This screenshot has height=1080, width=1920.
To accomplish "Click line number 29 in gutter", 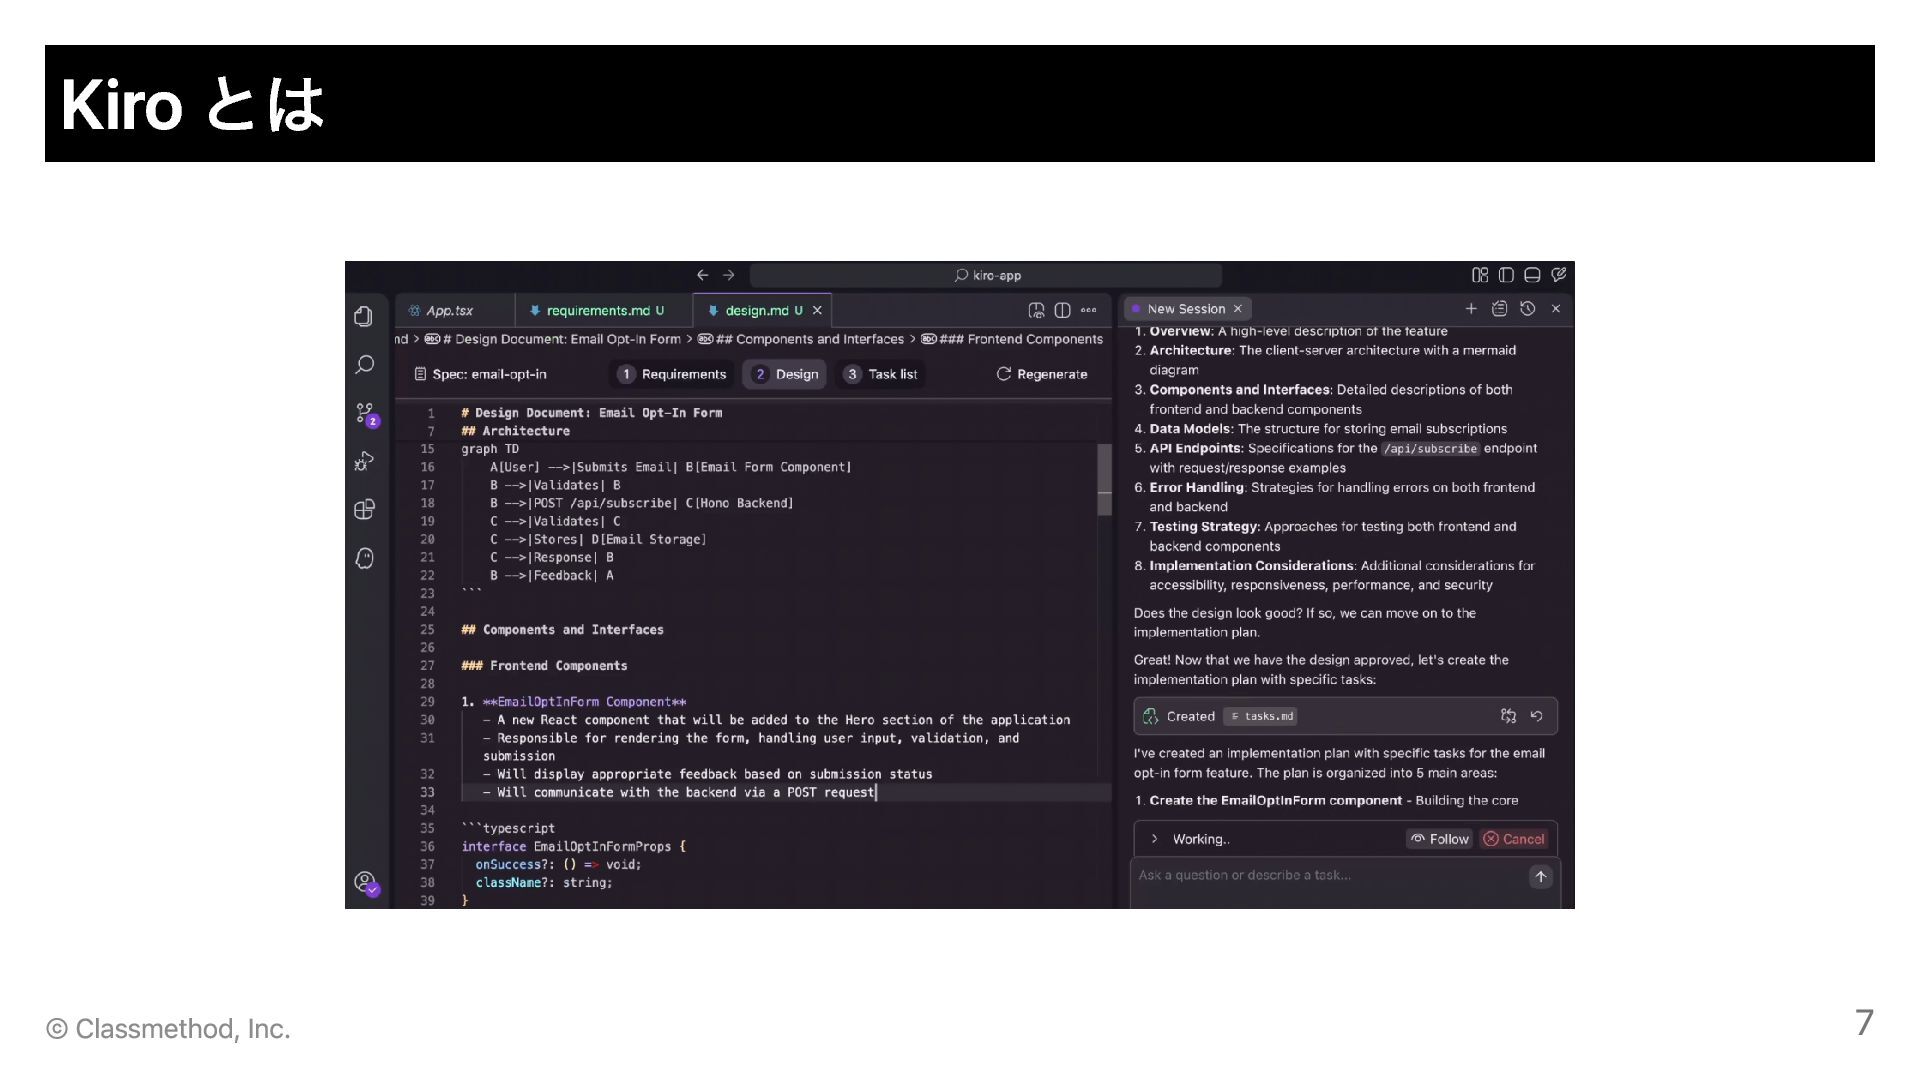I will point(427,702).
